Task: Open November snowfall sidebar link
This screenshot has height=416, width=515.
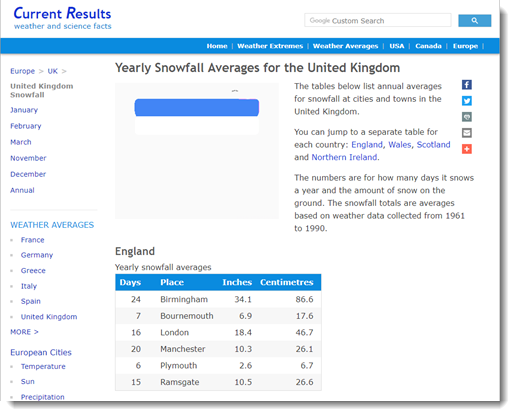Action: point(28,158)
